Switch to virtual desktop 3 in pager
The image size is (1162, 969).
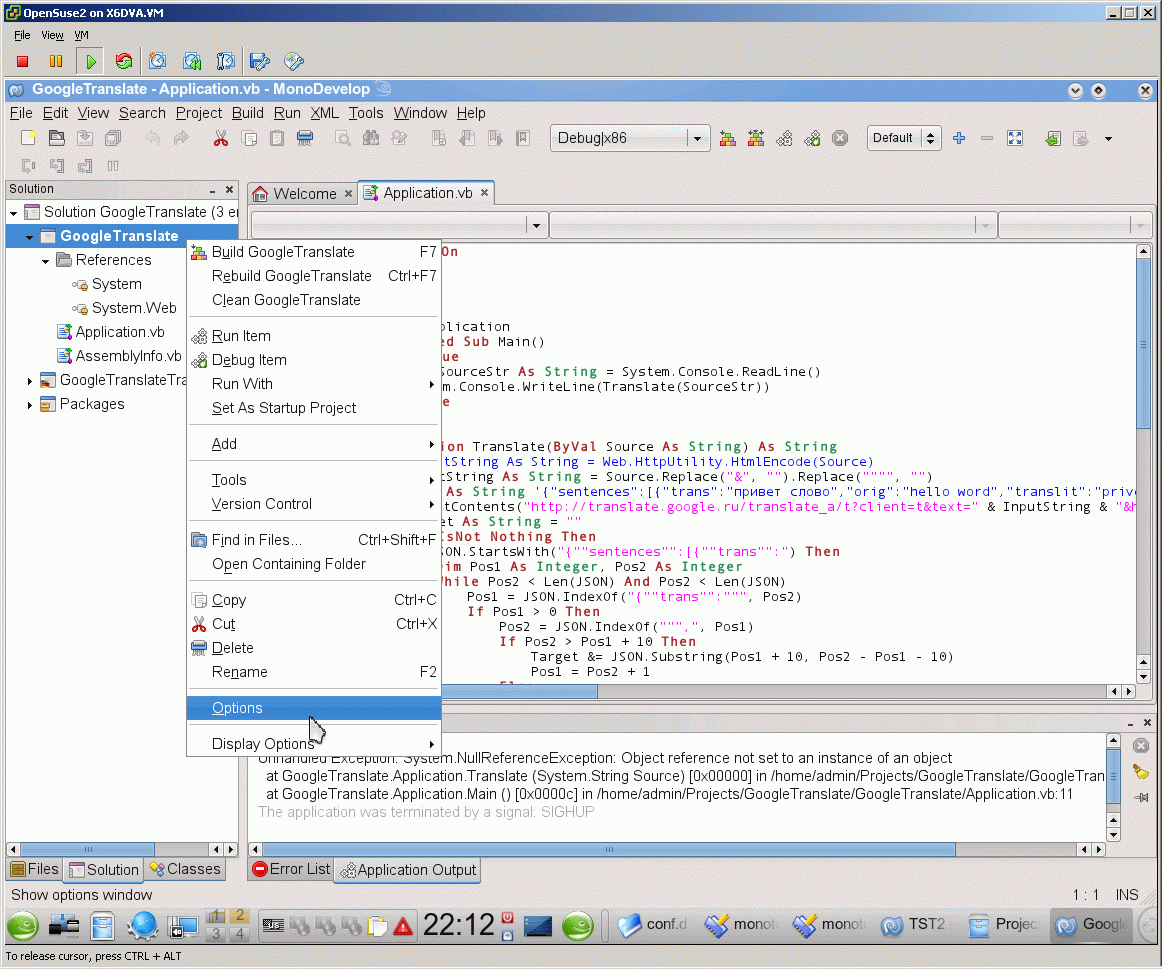pyautogui.click(x=216, y=933)
